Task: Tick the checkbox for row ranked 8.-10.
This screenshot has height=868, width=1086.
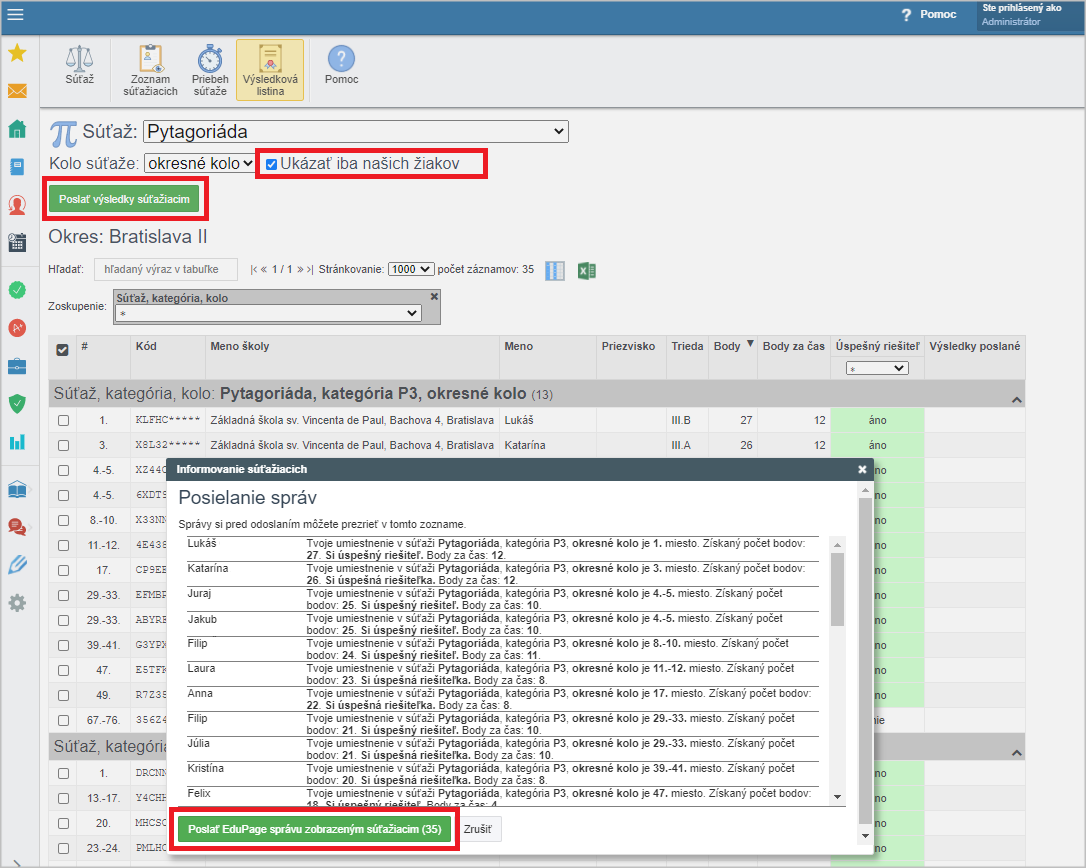Action: 64,520
